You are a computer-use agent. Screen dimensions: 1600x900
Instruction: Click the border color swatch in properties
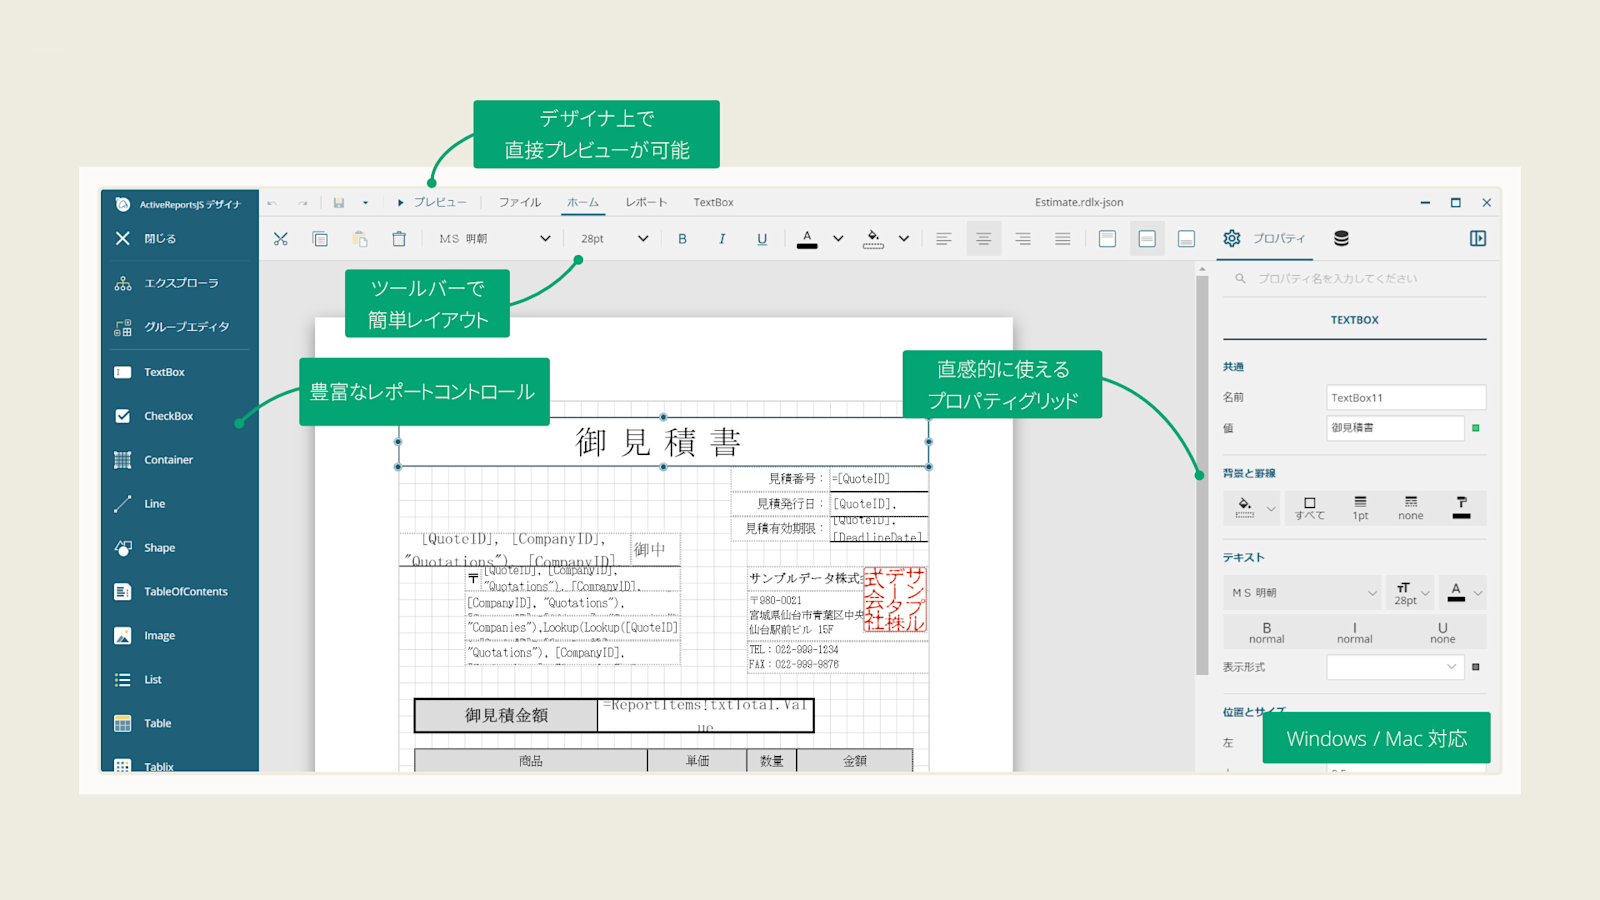1461,508
